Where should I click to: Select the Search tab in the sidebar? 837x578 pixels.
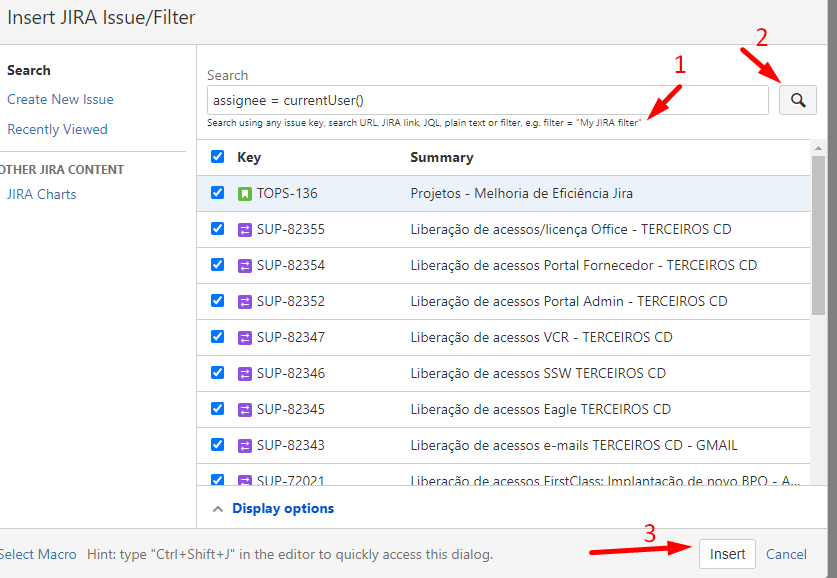[29, 70]
